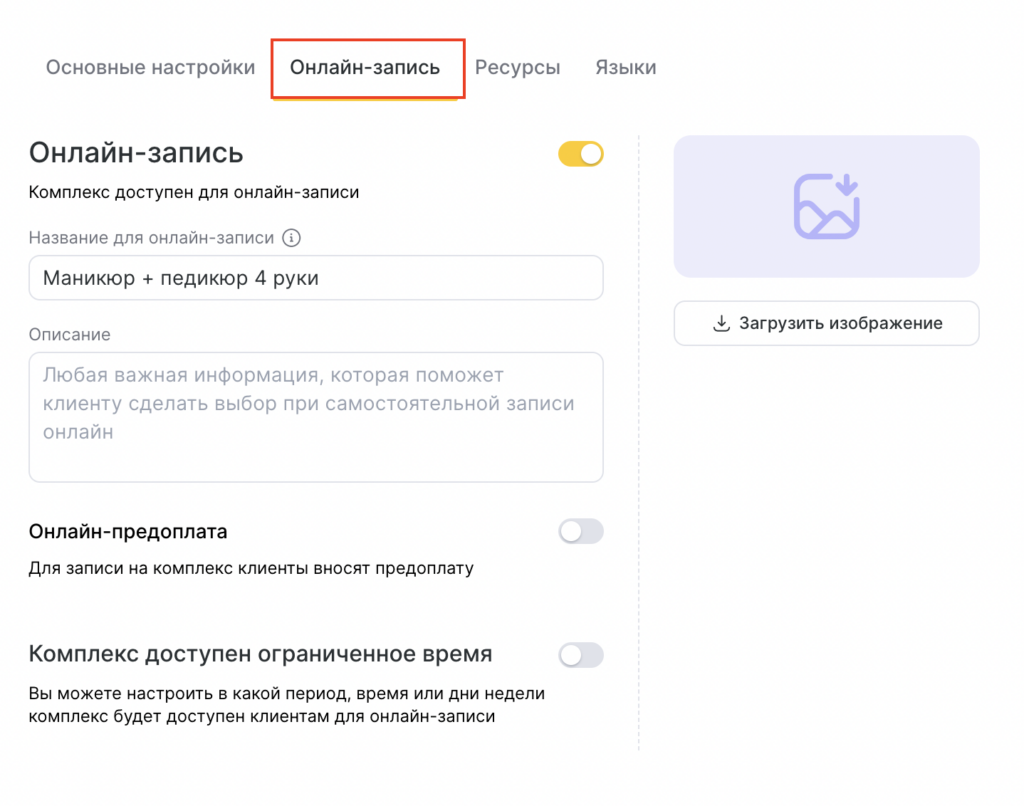Focus the field containing Маникюр + педикюр 4 руки
Viewport: 1024px width, 806px height.
pyautogui.click(x=315, y=278)
